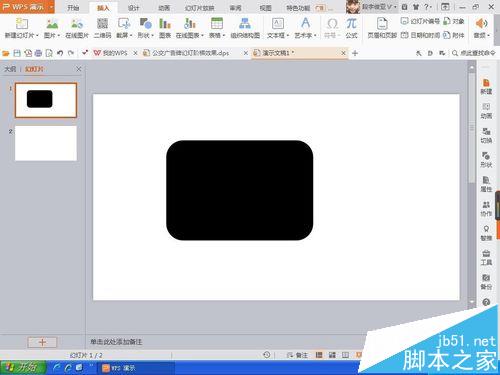Open the Windows Start (开始) button

tap(23, 368)
